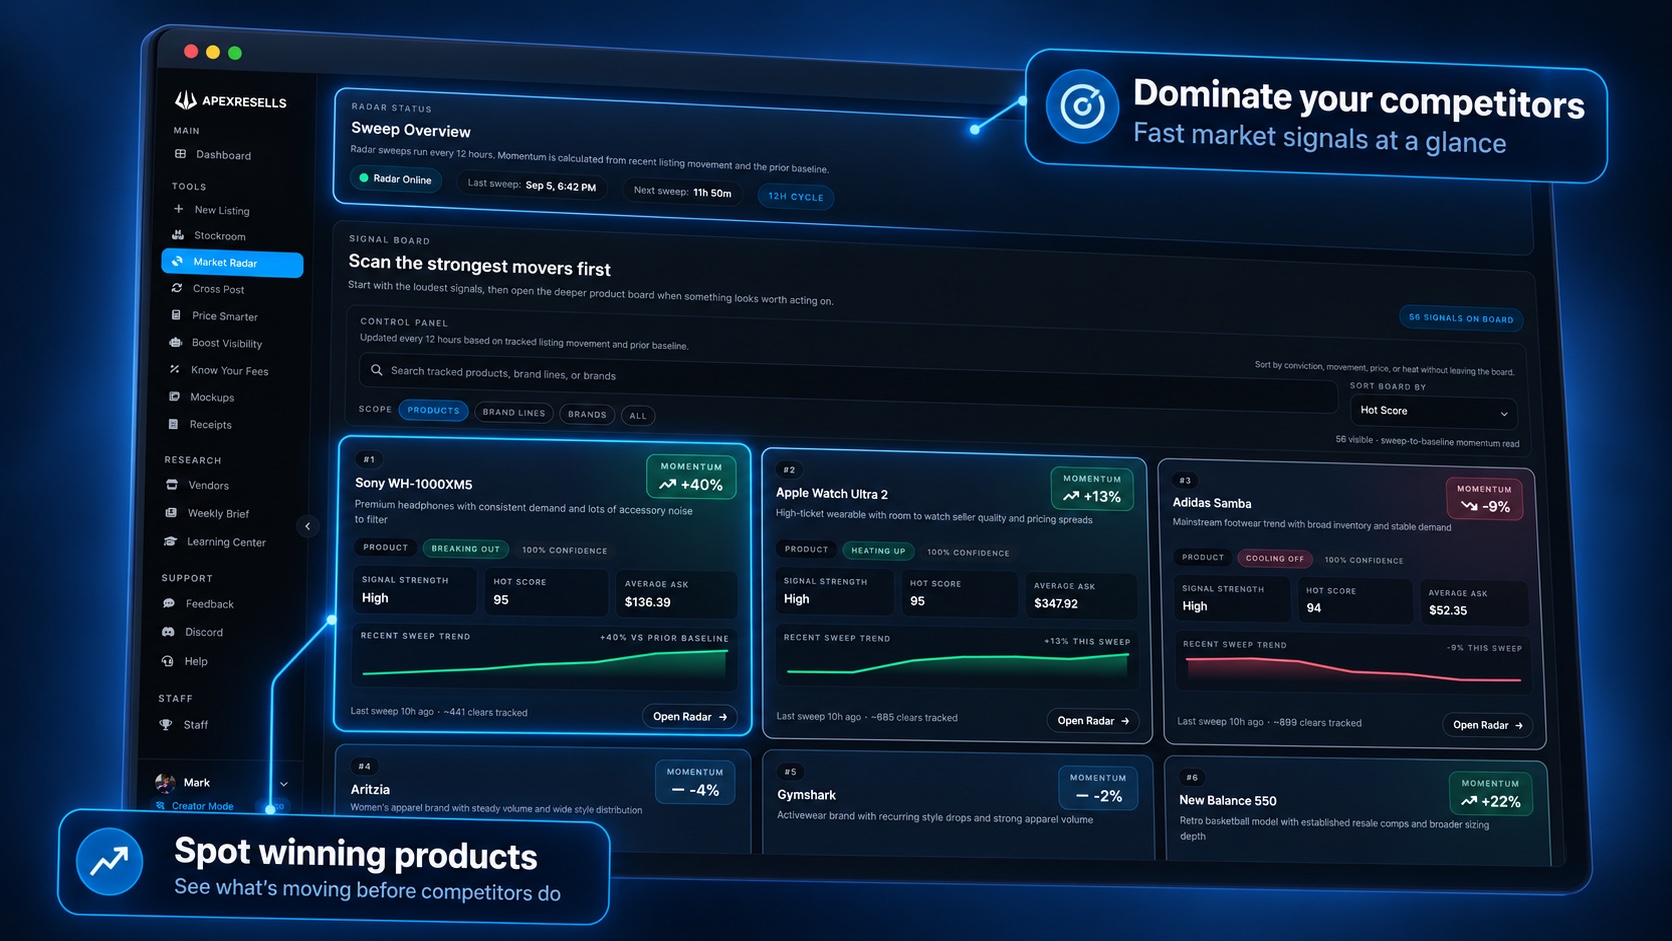The image size is (1672, 941).
Task: Click the Boost Visibility icon
Action: pyautogui.click(x=176, y=342)
